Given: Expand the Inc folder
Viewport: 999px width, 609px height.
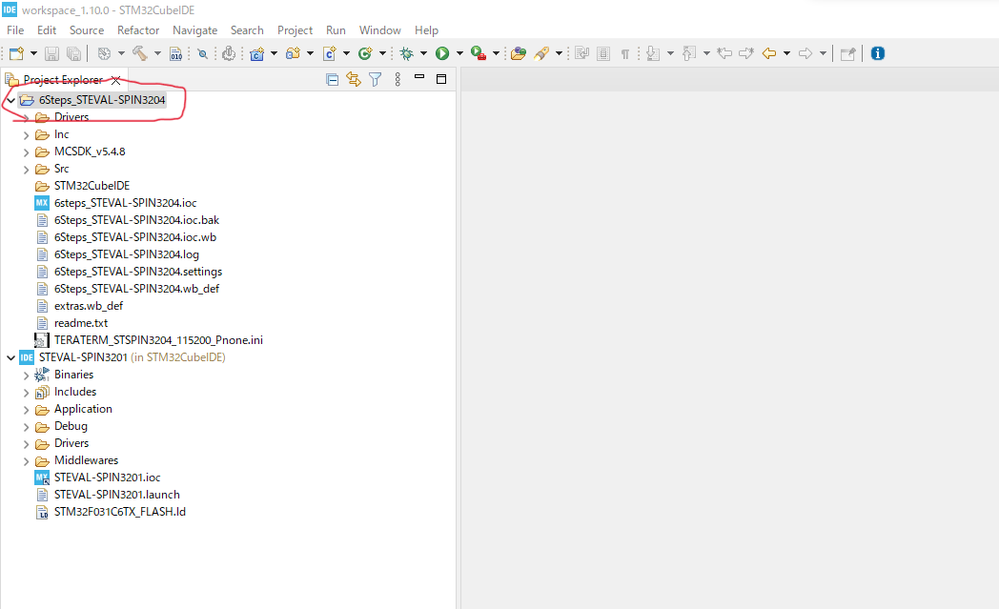Looking at the screenshot, I should click(26, 135).
